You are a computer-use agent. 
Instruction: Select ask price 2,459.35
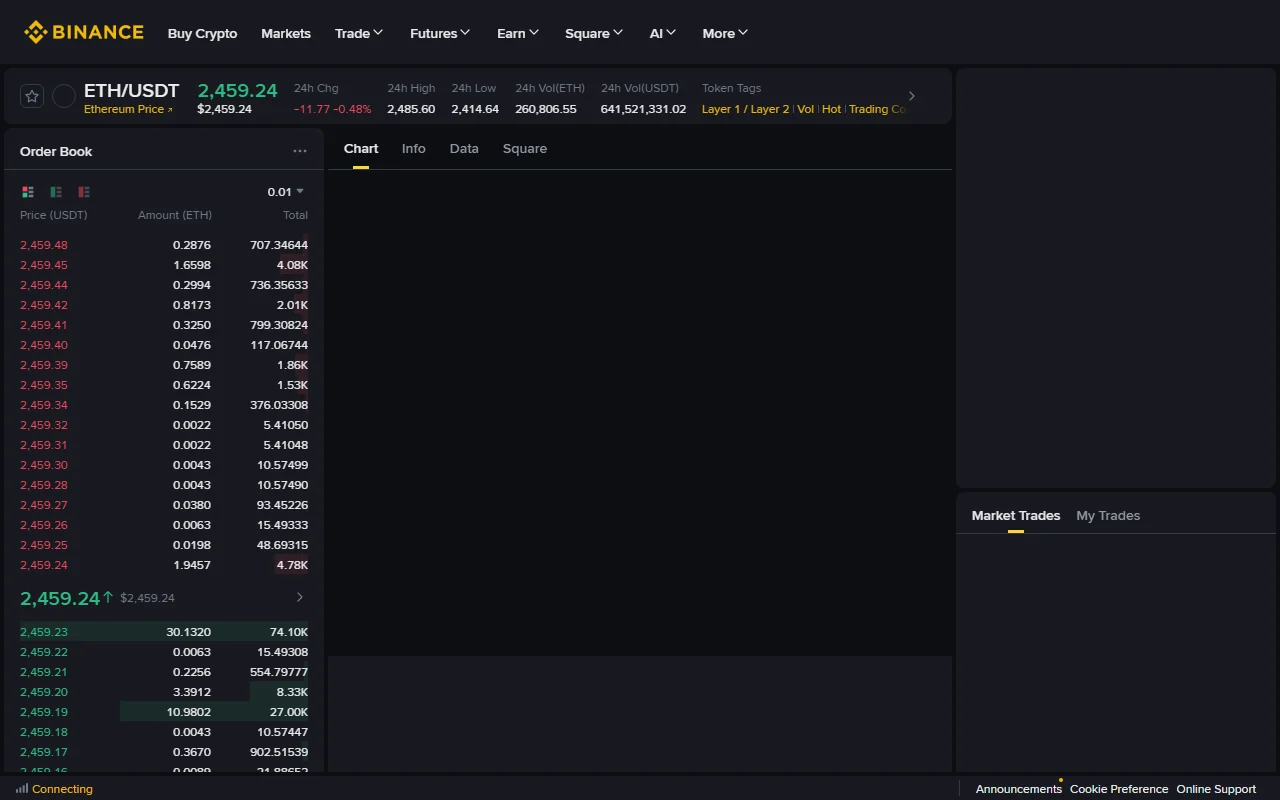point(44,385)
